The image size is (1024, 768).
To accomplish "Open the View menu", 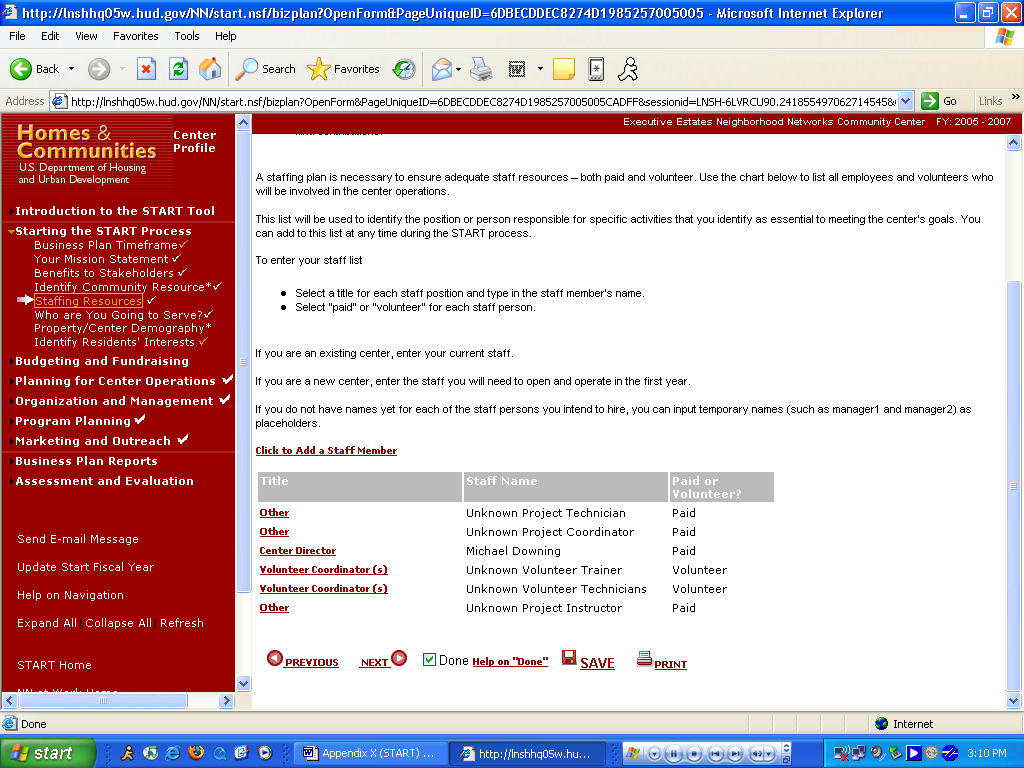I will [86, 36].
